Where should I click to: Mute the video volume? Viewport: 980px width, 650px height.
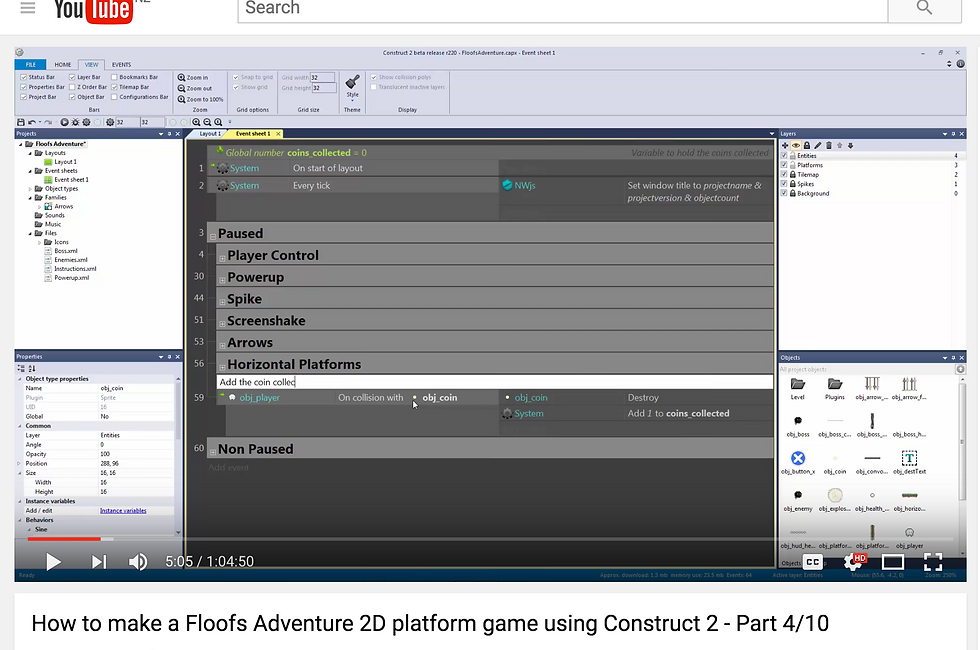click(x=138, y=562)
